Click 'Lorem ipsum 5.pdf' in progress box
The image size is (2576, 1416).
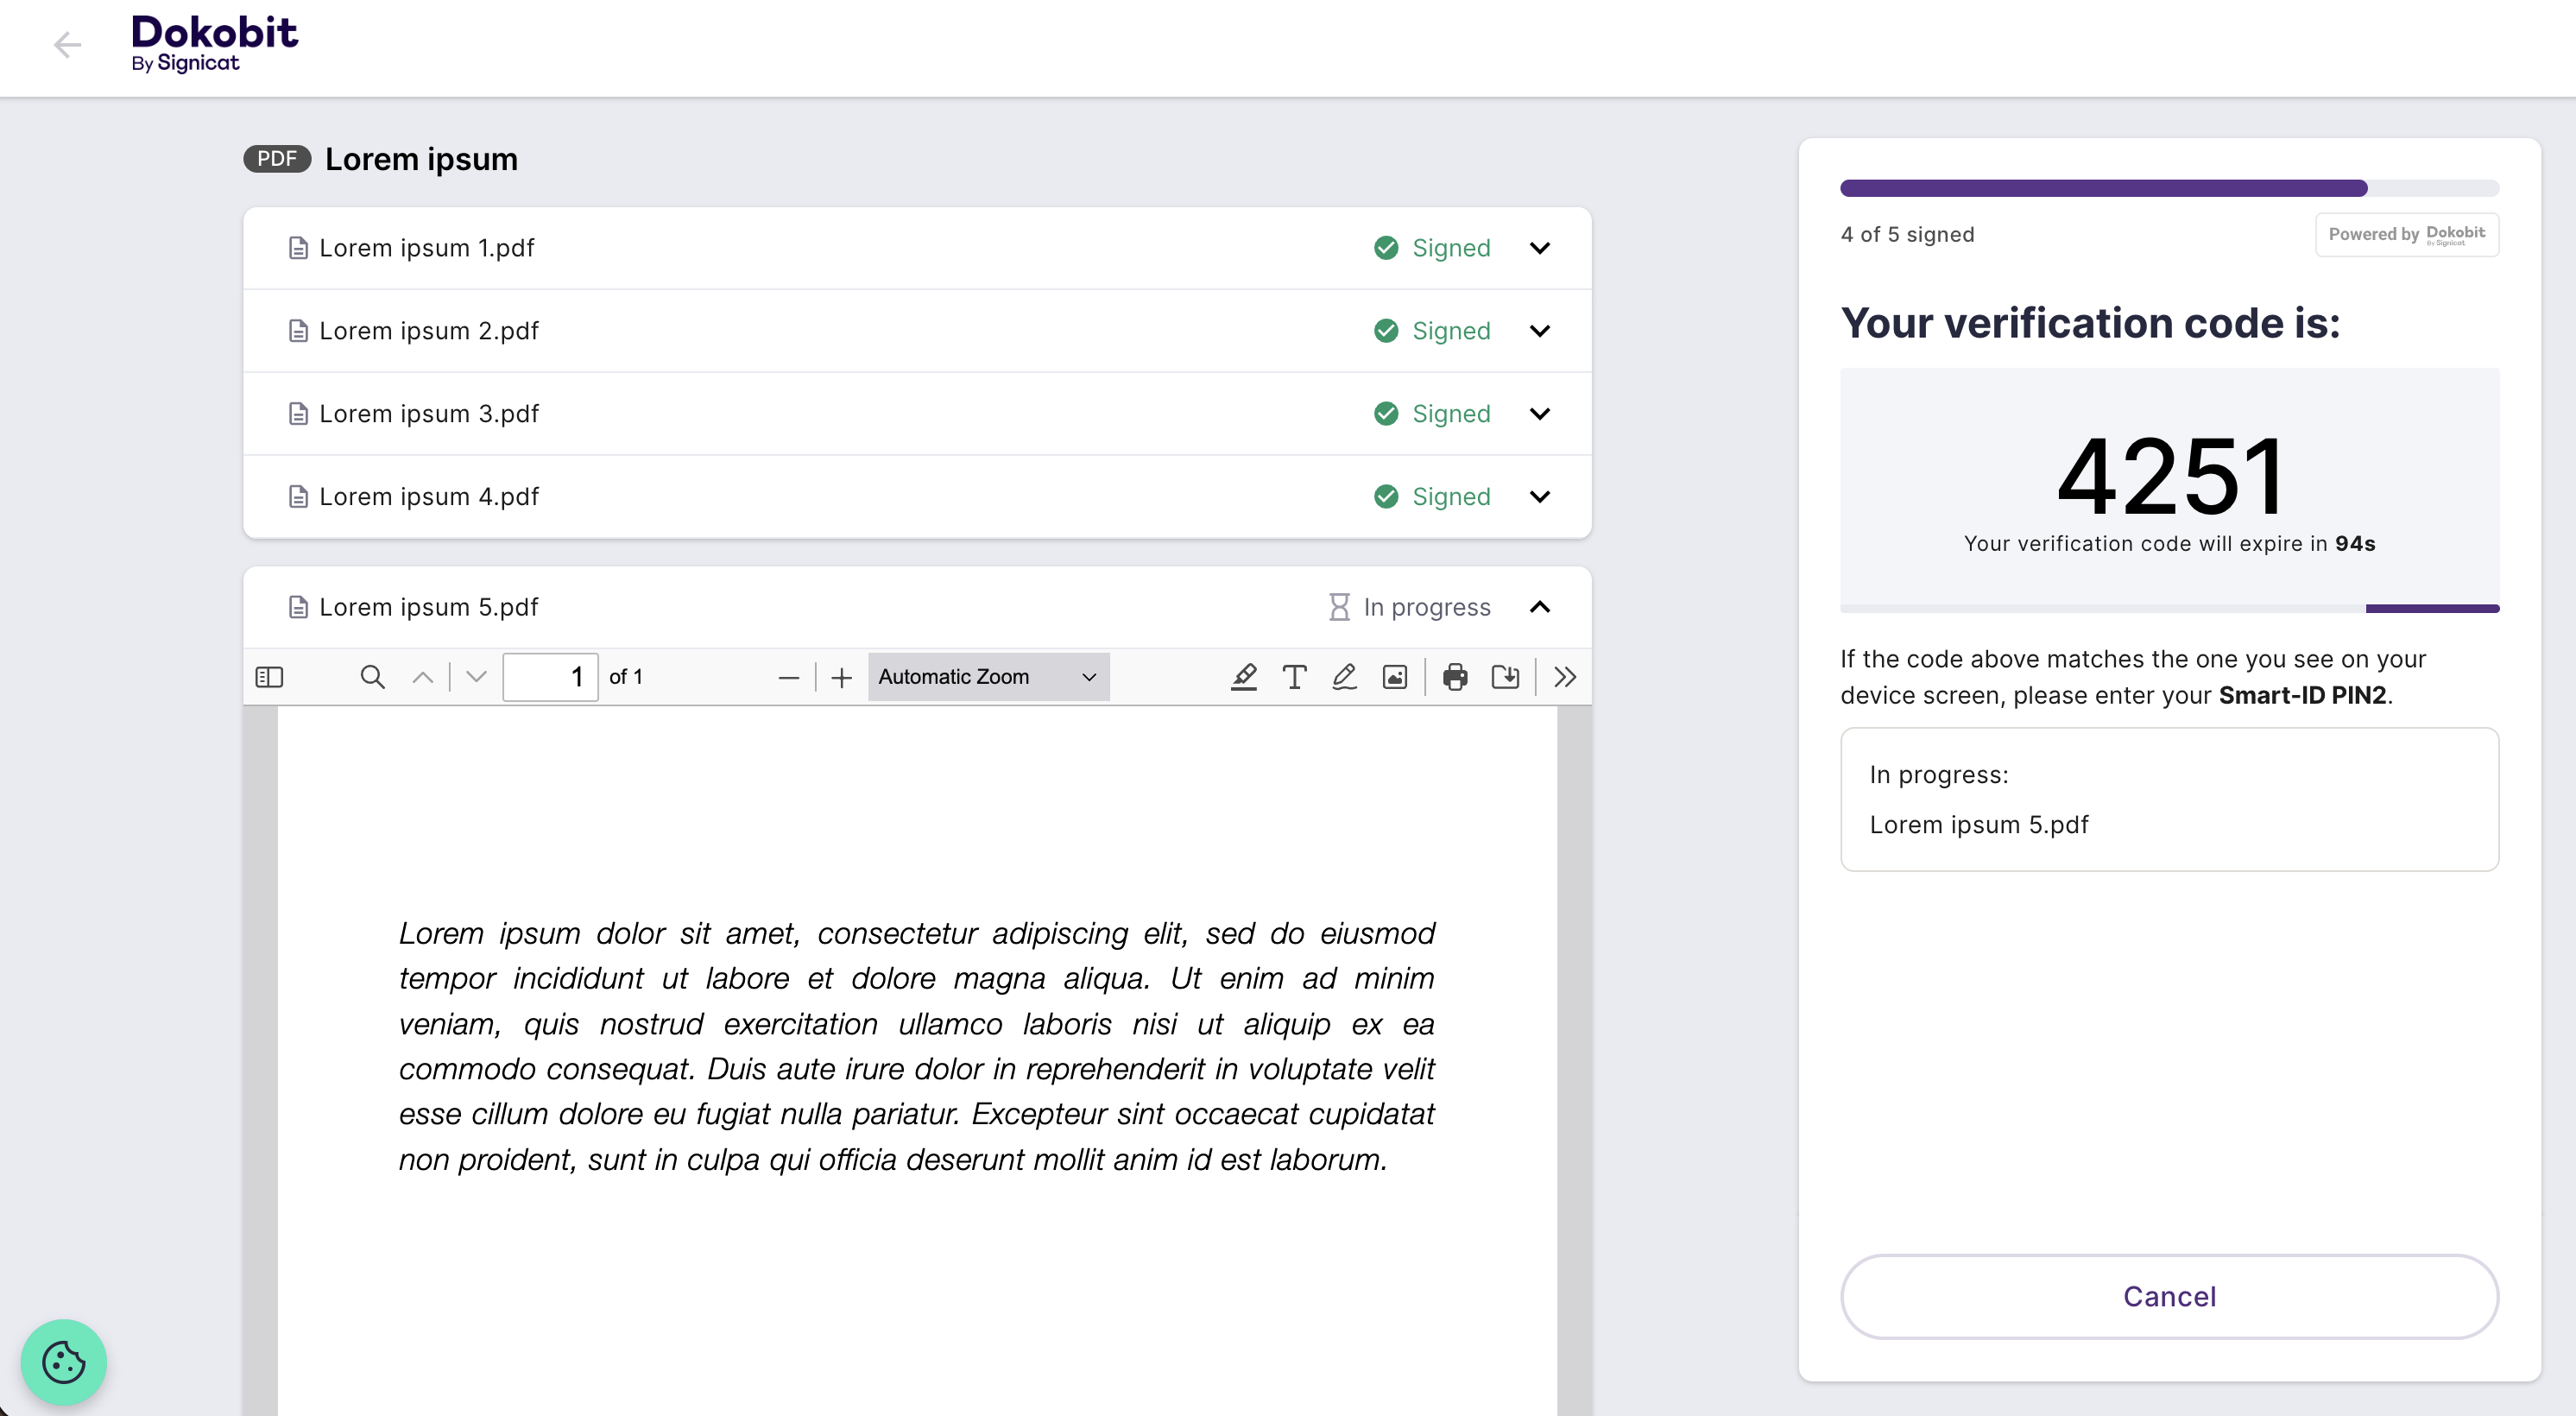(x=1979, y=825)
